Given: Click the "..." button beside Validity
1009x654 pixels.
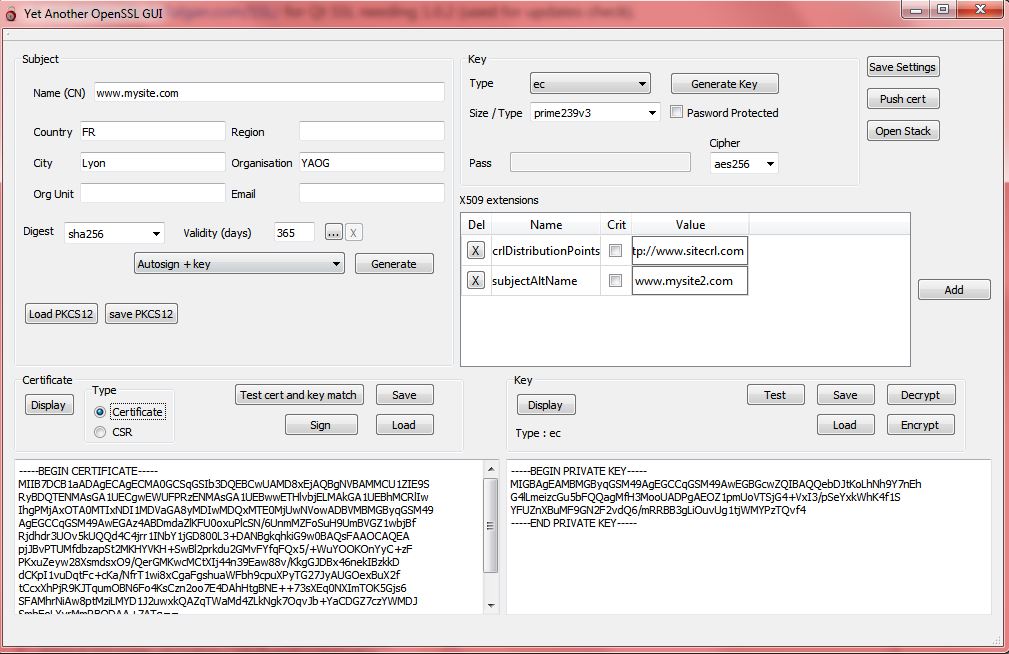Looking at the screenshot, I should [x=335, y=232].
